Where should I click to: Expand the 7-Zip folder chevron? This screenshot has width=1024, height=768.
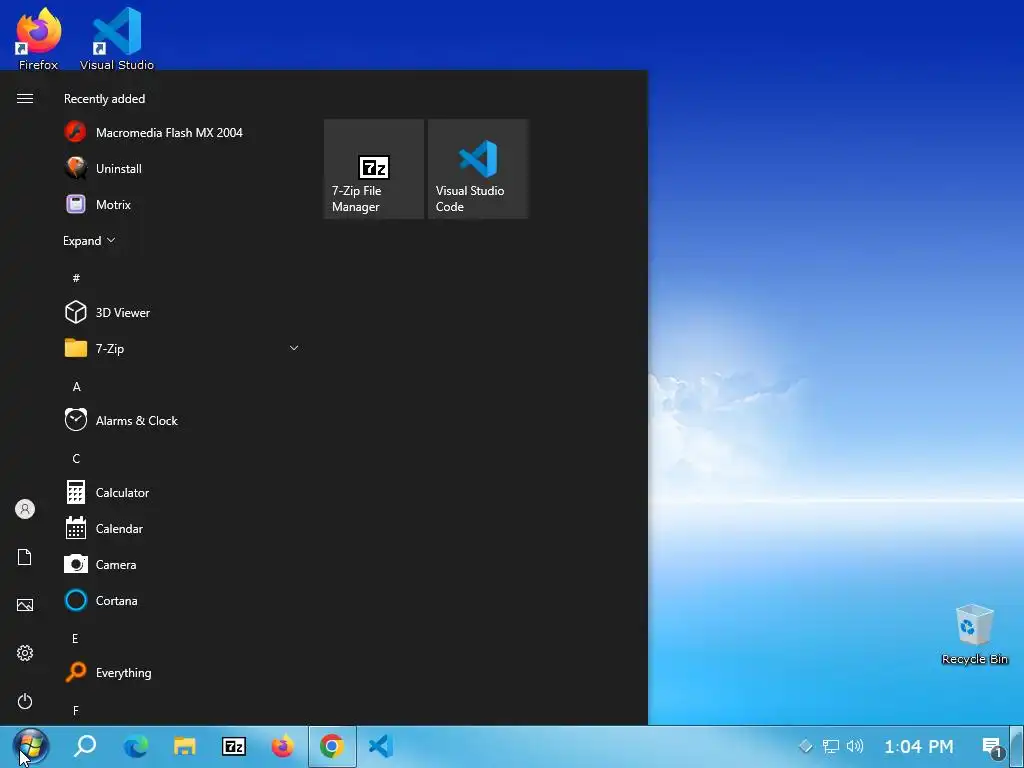(x=294, y=348)
